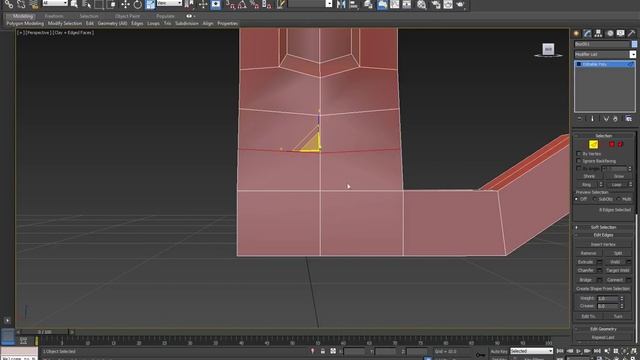Viewport: 640px width, 360px height.
Task: Switch to the Freeform ribbon tab
Action: pos(54,16)
